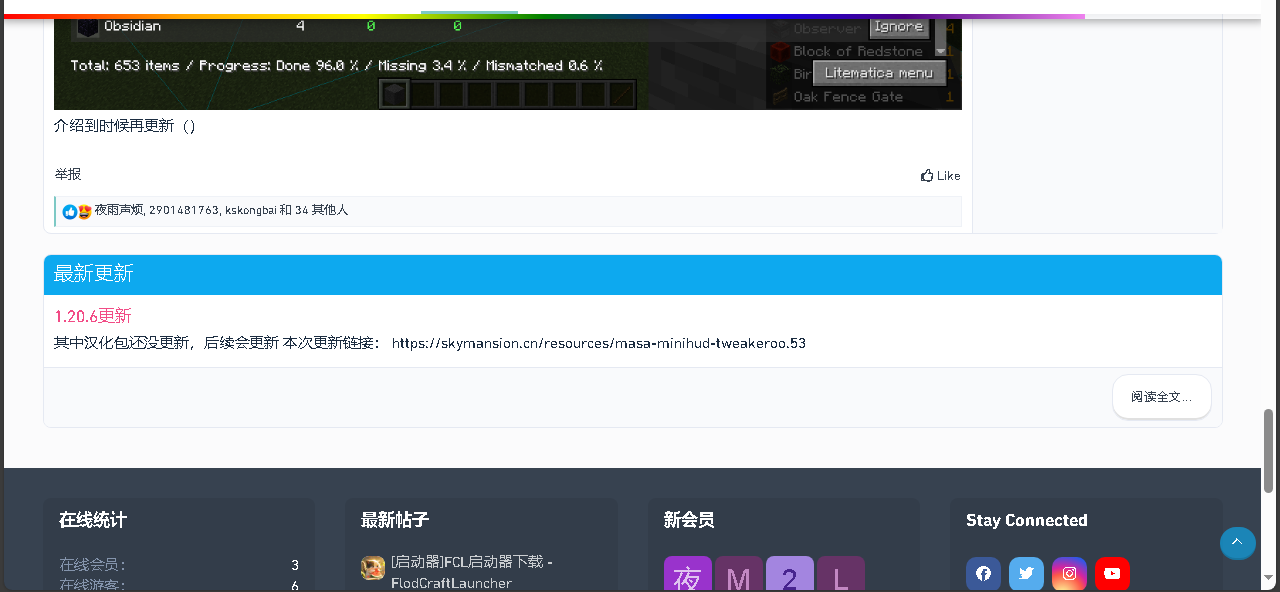Open member avatar M in 新会员

point(738,574)
